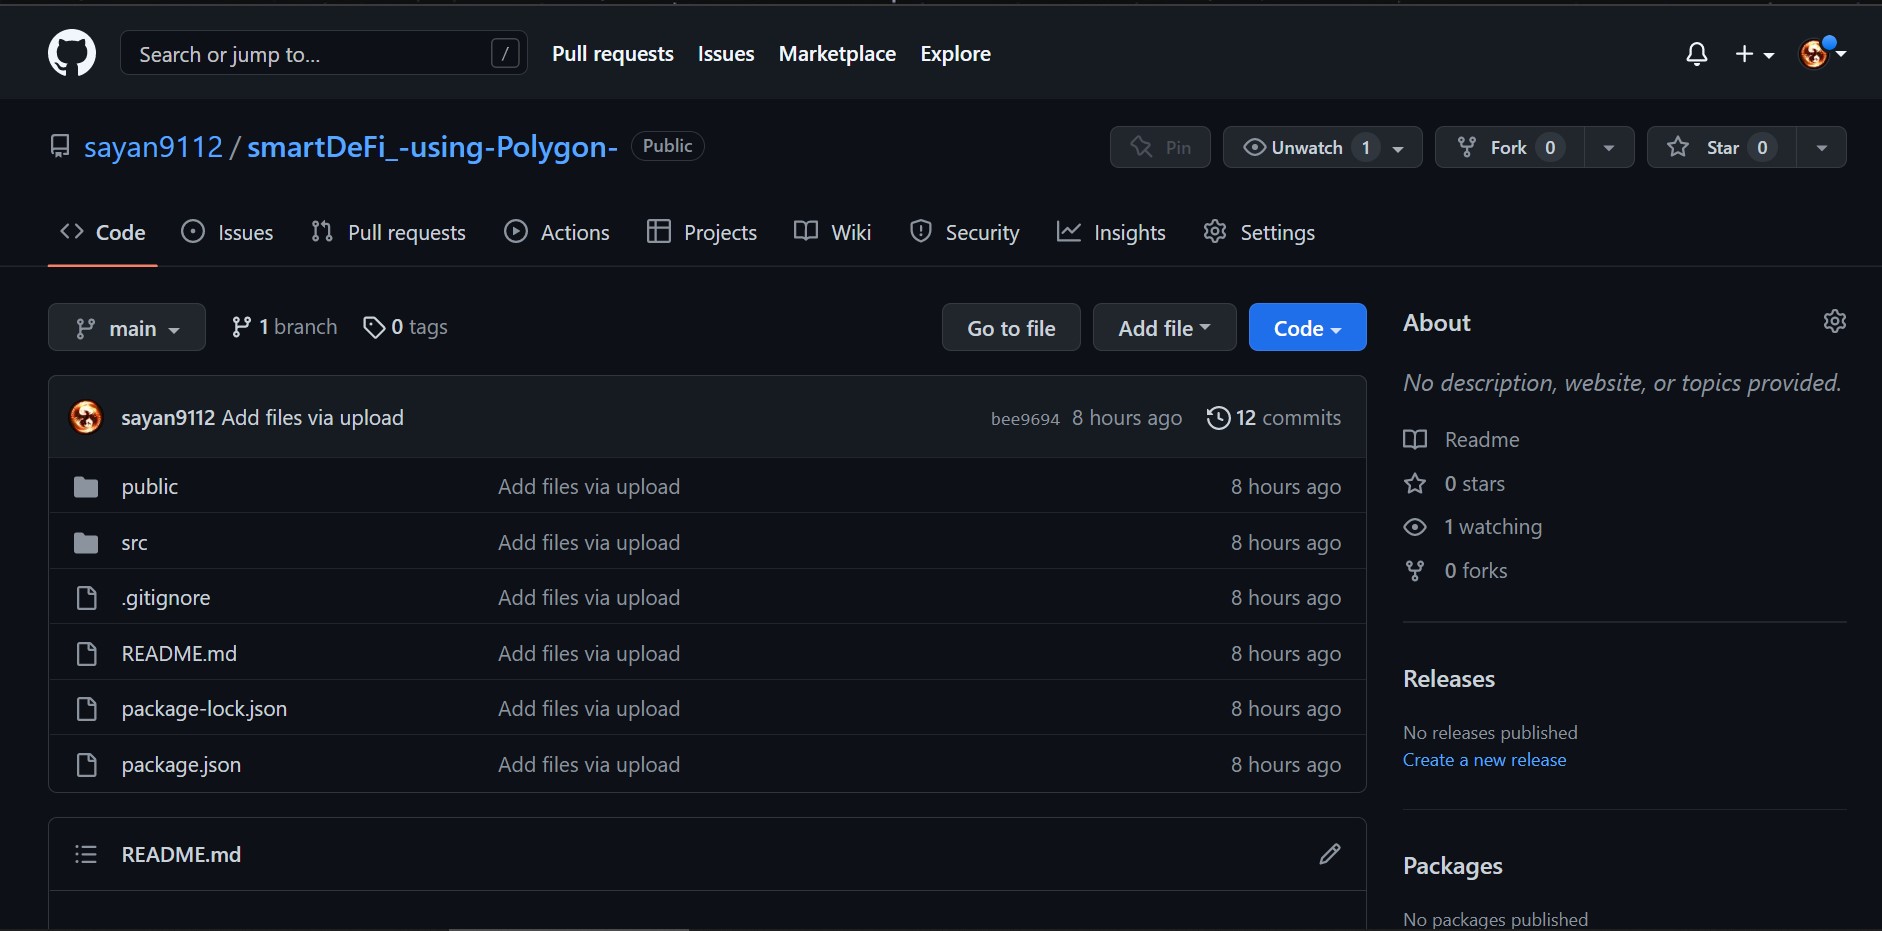Open the sayan9112 owner profile link
This screenshot has width=1882, height=931.
point(153,147)
